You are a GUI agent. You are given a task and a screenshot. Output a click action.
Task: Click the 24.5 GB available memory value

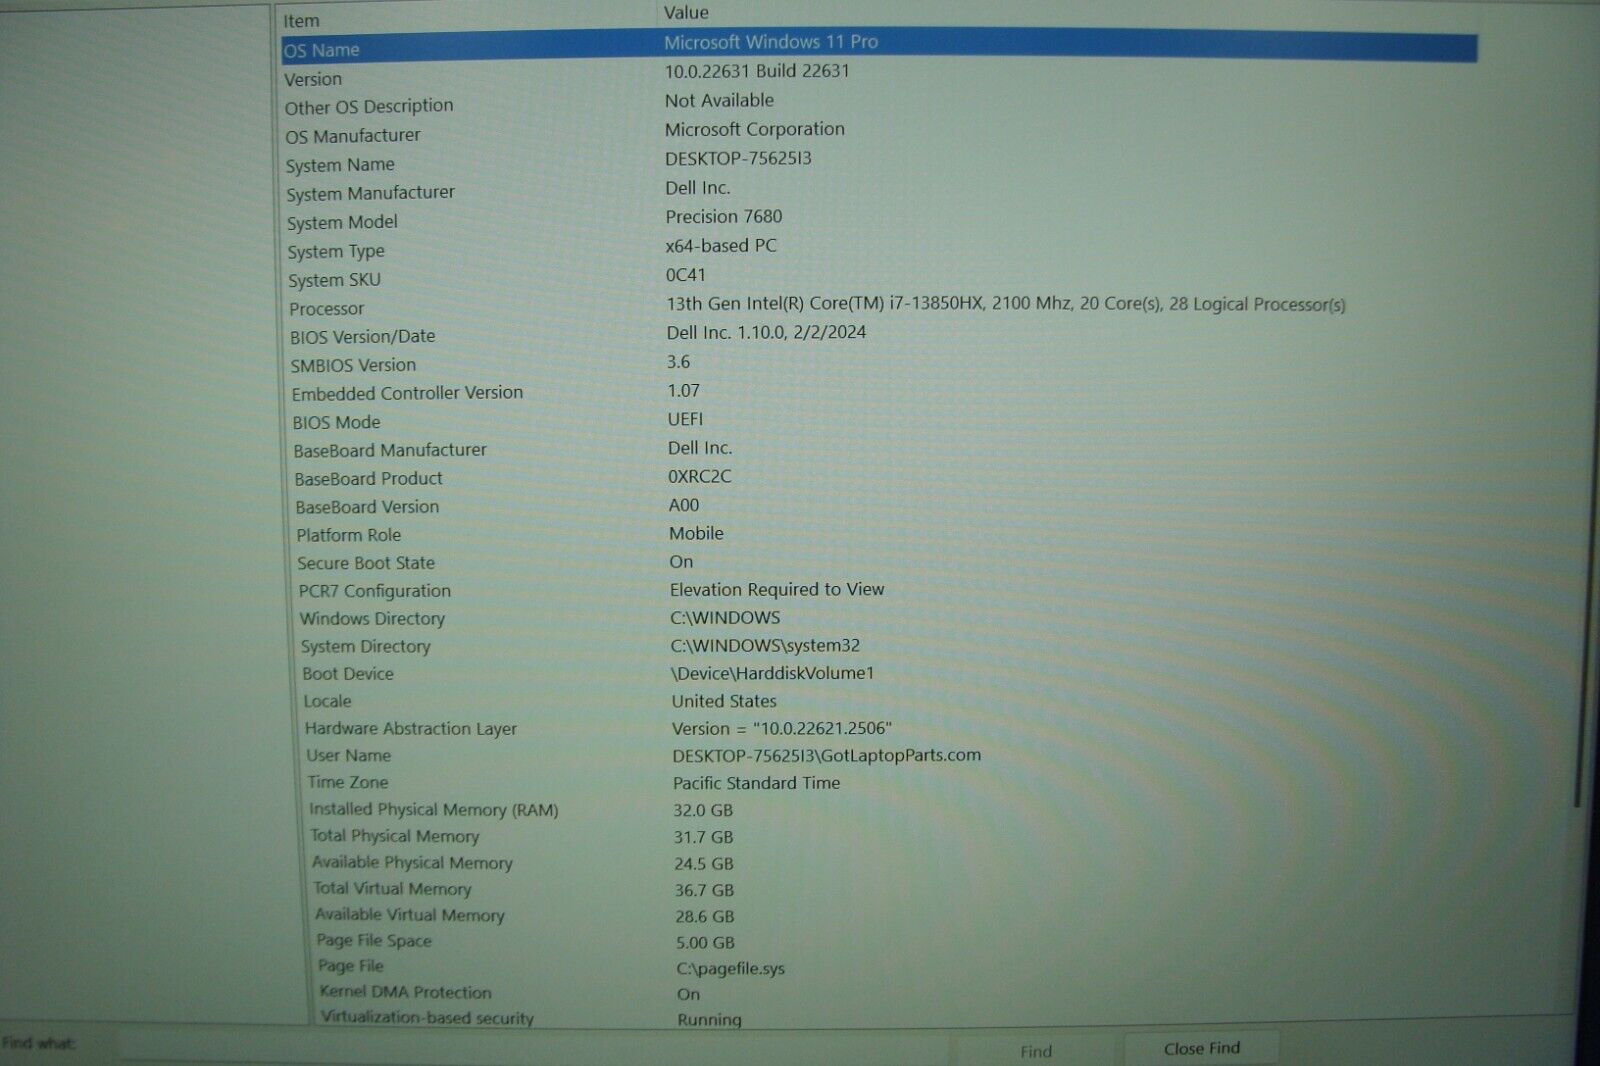[x=704, y=863]
